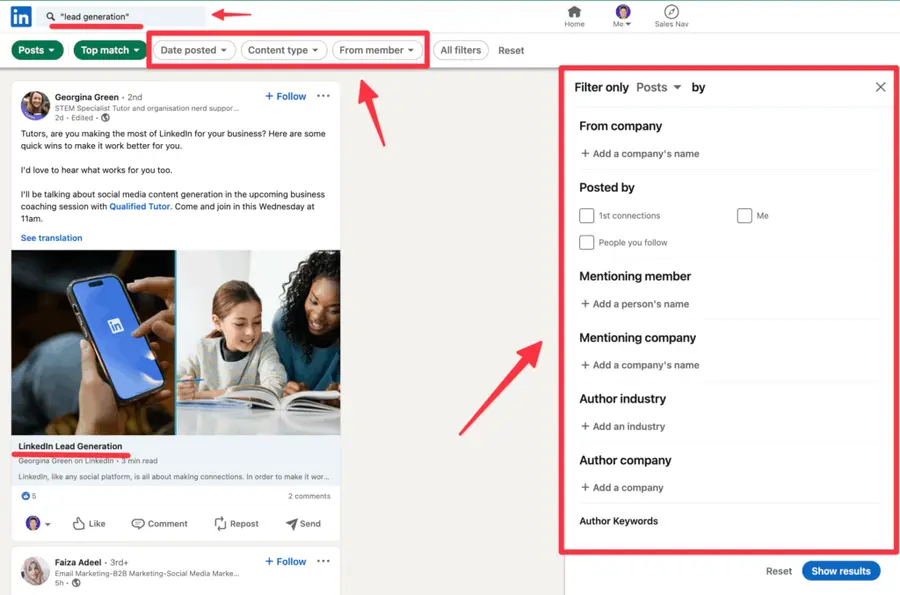This screenshot has width=900, height=595.
Task: Expand the Content type filter
Action: pyautogui.click(x=282, y=50)
